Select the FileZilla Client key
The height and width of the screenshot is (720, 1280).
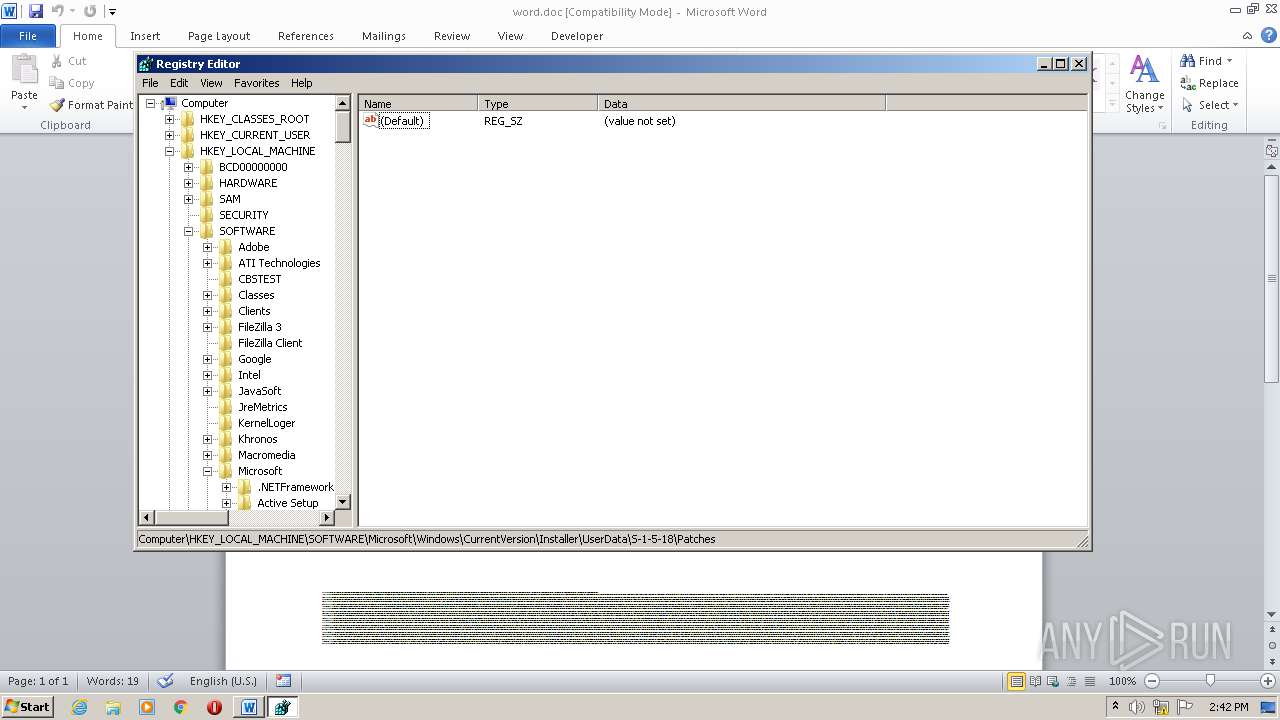[x=270, y=343]
